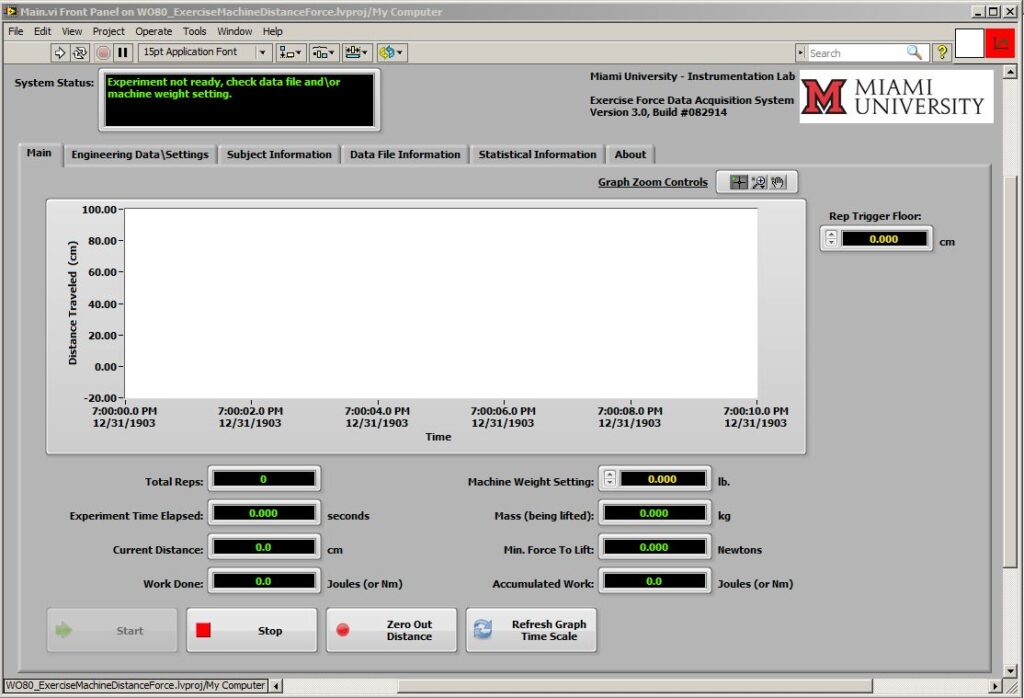Image resolution: width=1024 pixels, height=698 pixels.
Task: Click the red Stop button
Action: (251, 630)
